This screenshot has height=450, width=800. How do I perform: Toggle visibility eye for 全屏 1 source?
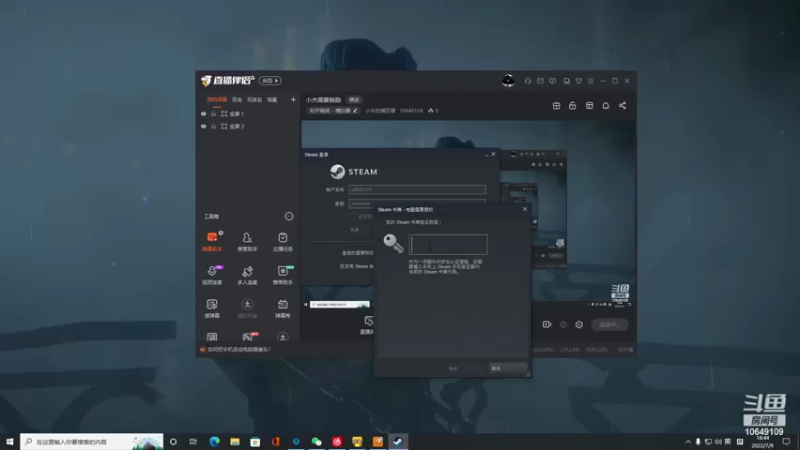(204, 114)
